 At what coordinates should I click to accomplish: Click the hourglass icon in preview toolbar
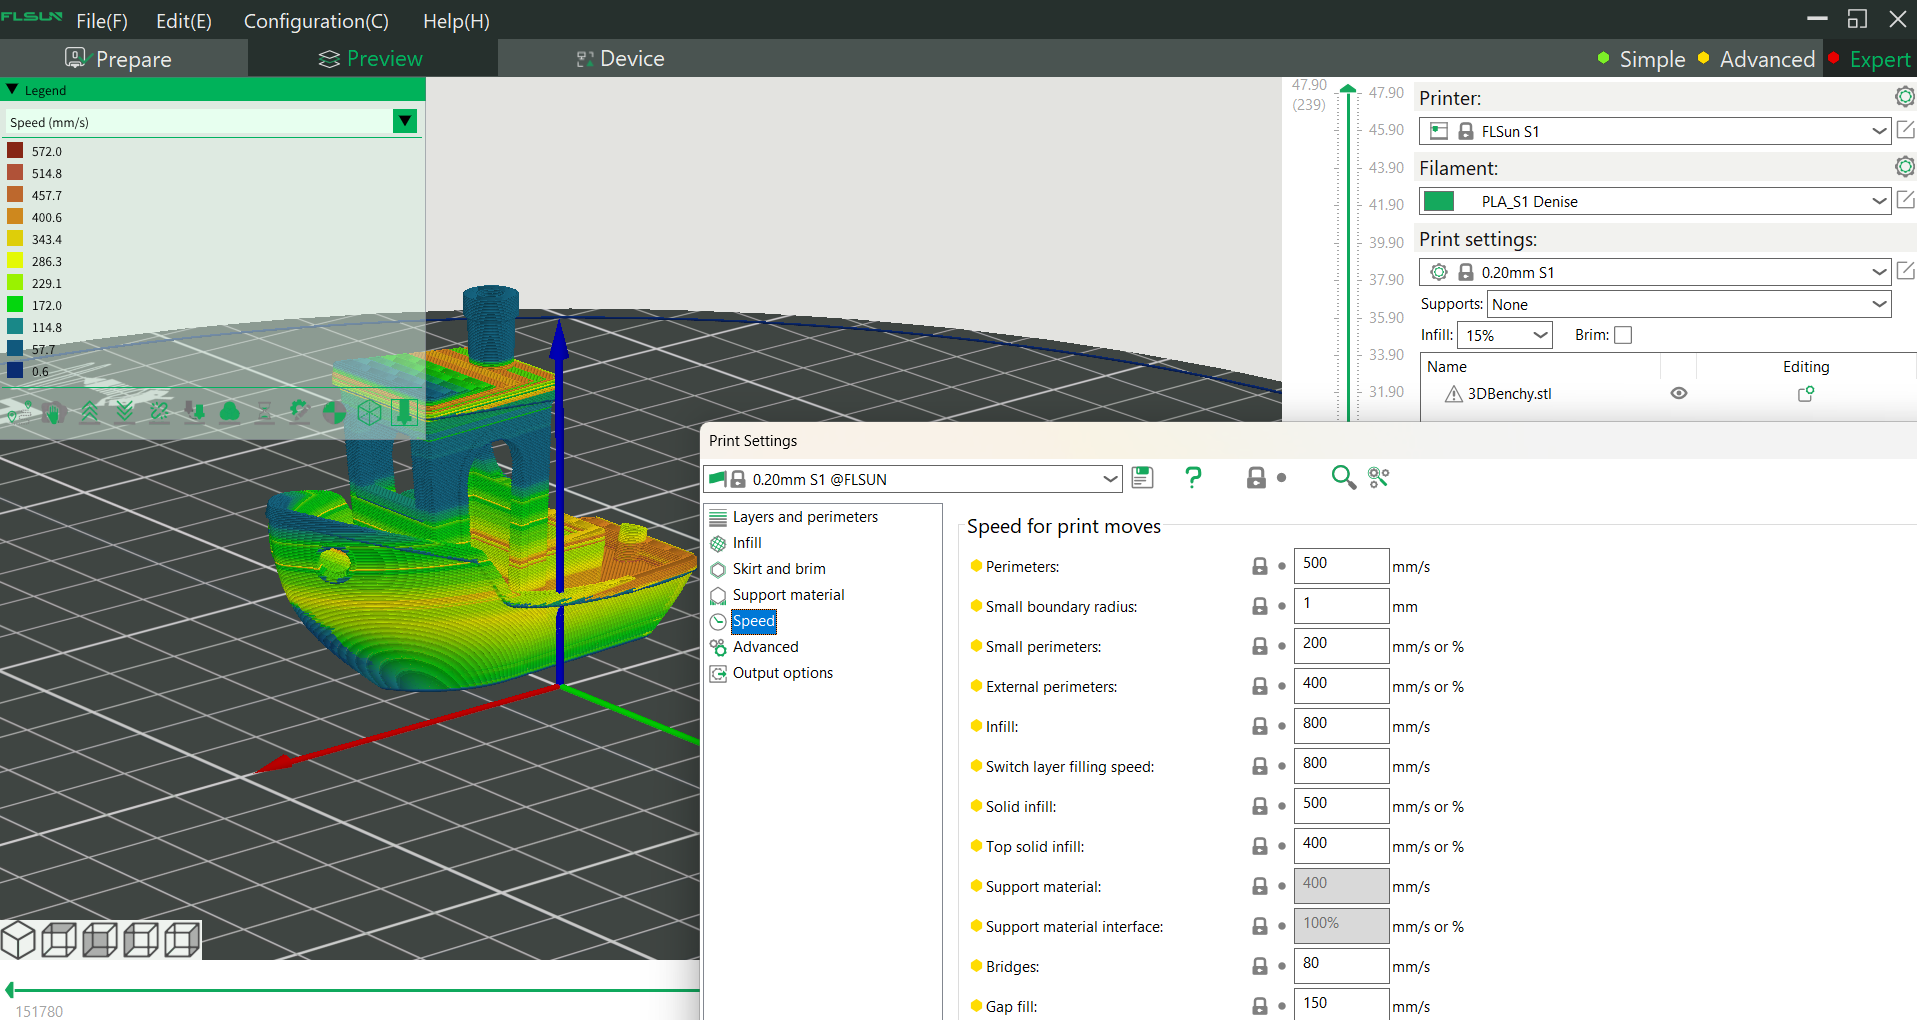[264, 412]
